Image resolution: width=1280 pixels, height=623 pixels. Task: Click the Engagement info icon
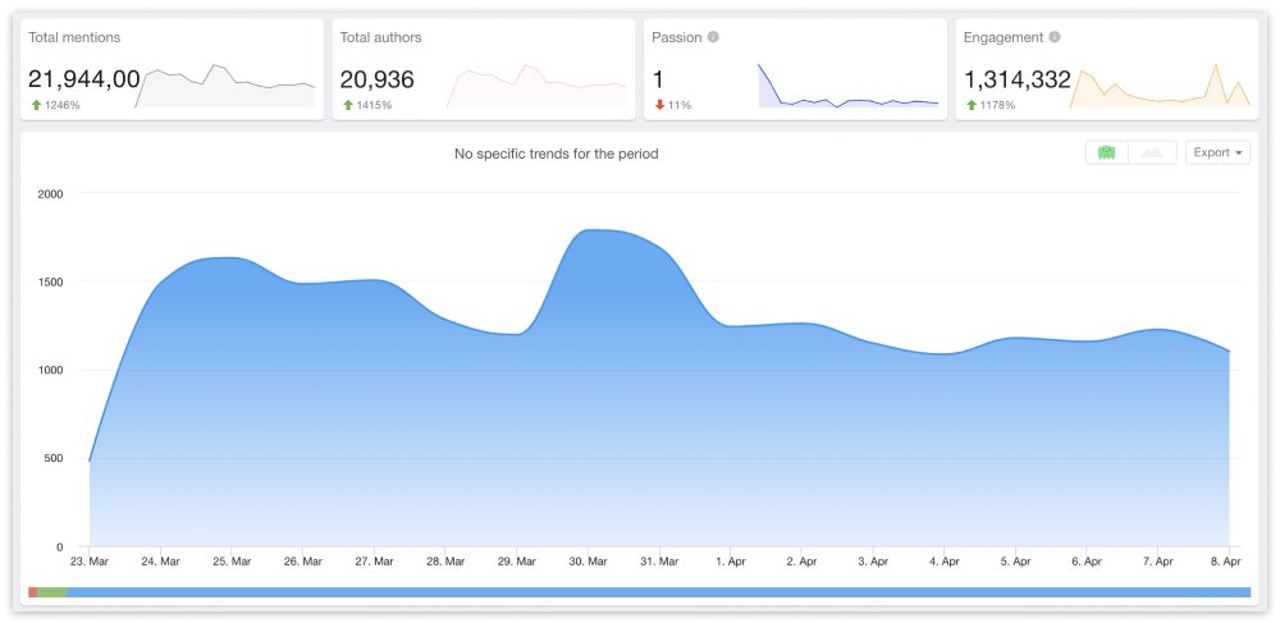tap(1054, 38)
